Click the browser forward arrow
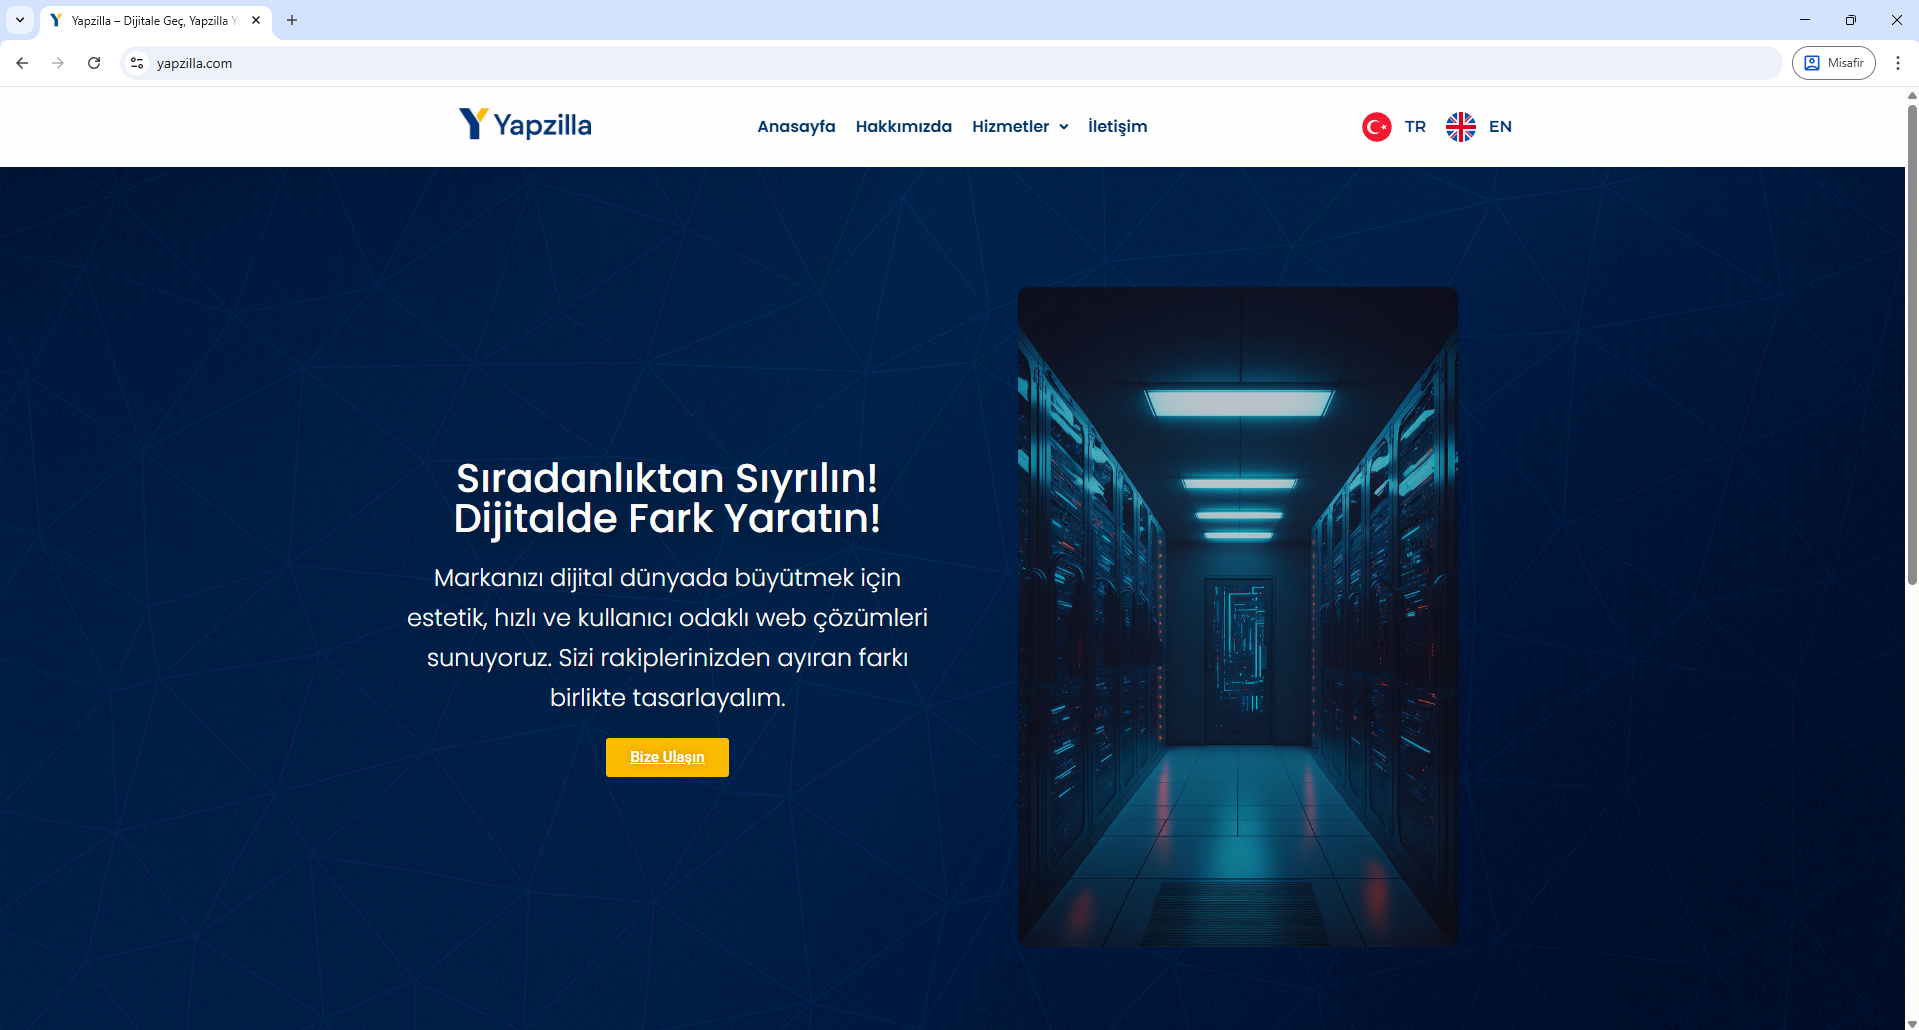Viewport: 1919px width, 1030px height. pos(58,63)
